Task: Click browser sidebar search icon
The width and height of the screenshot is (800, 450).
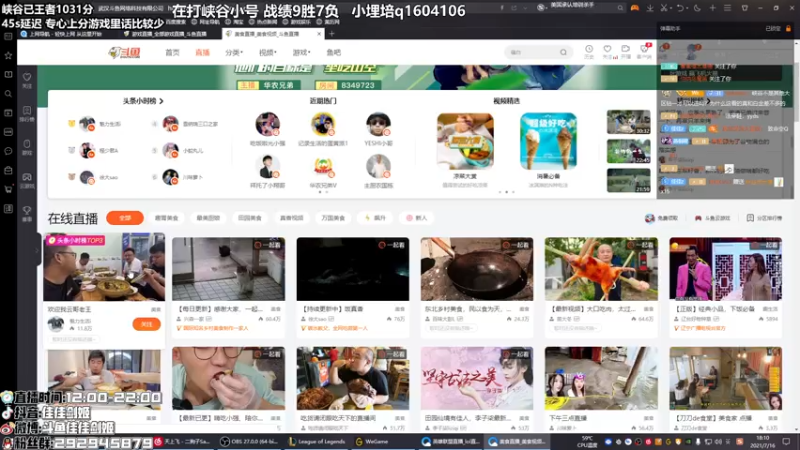Action: pyautogui.click(x=8, y=94)
